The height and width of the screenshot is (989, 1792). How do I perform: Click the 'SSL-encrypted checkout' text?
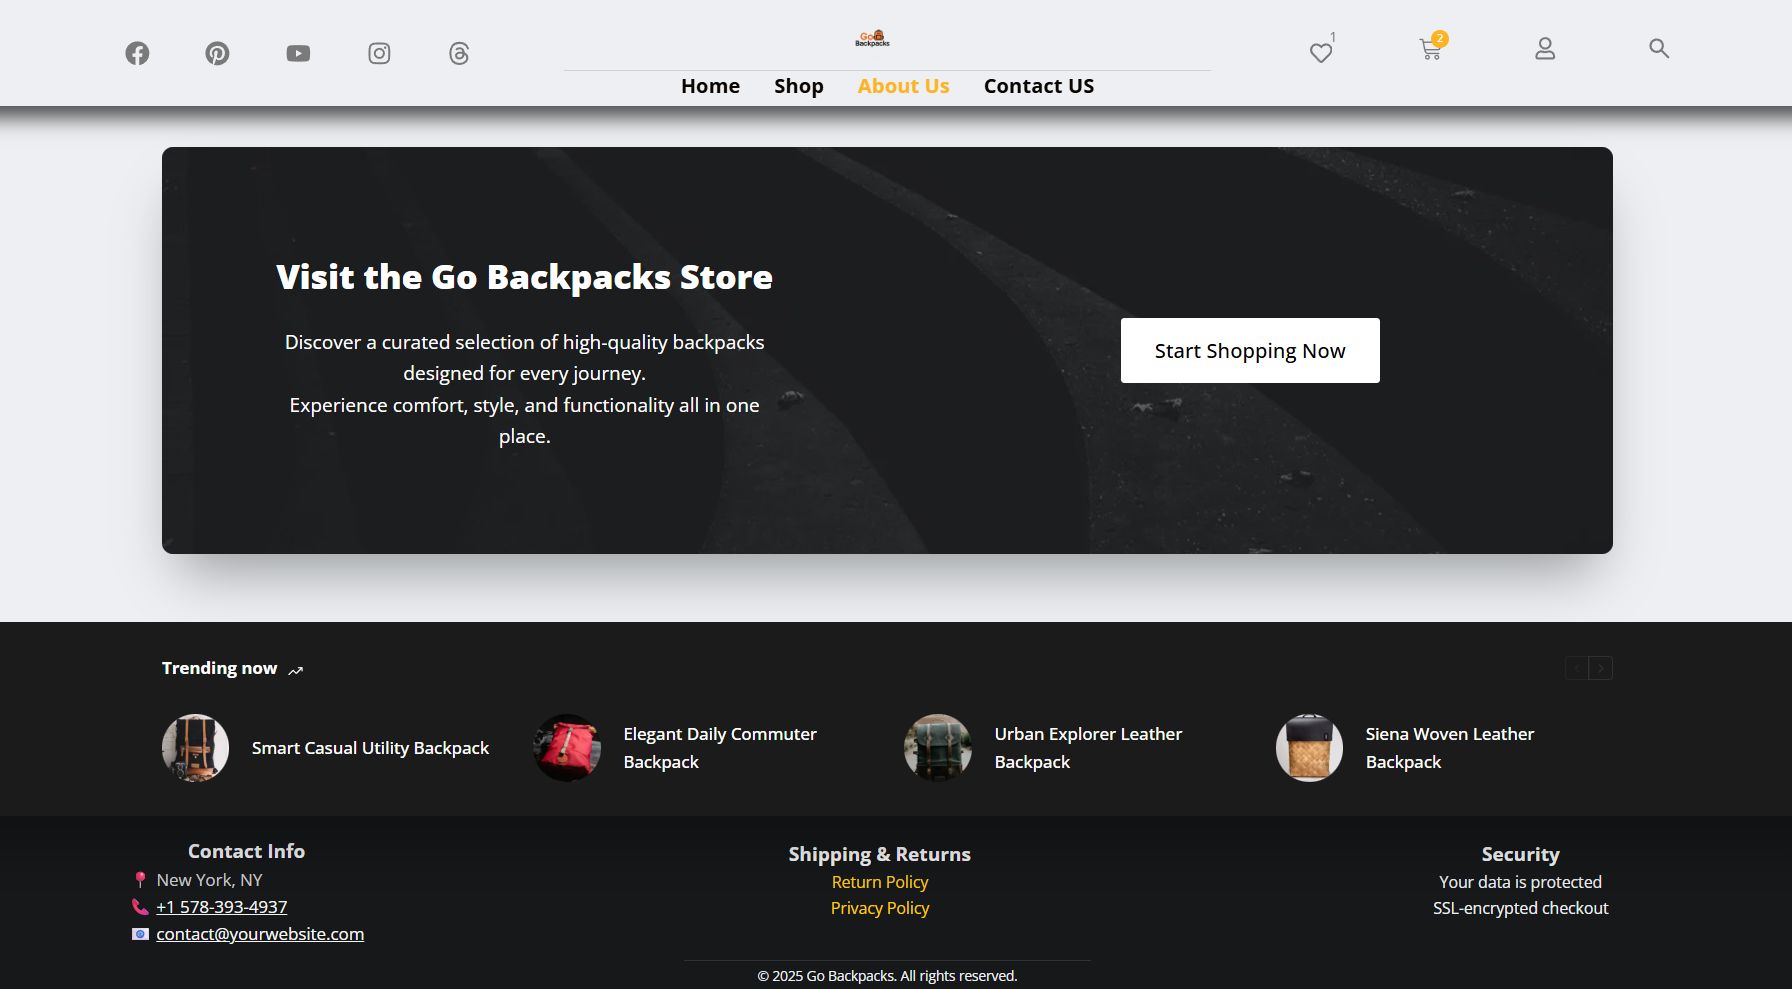pyautogui.click(x=1520, y=908)
